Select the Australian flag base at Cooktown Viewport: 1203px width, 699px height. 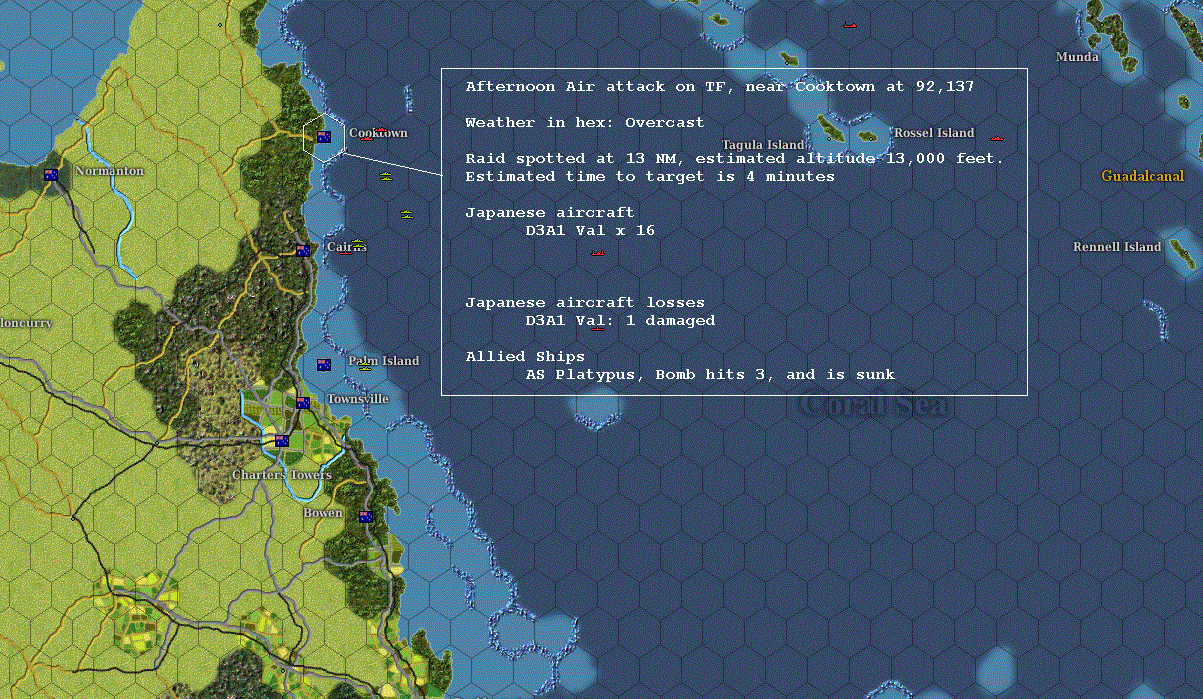click(323, 137)
